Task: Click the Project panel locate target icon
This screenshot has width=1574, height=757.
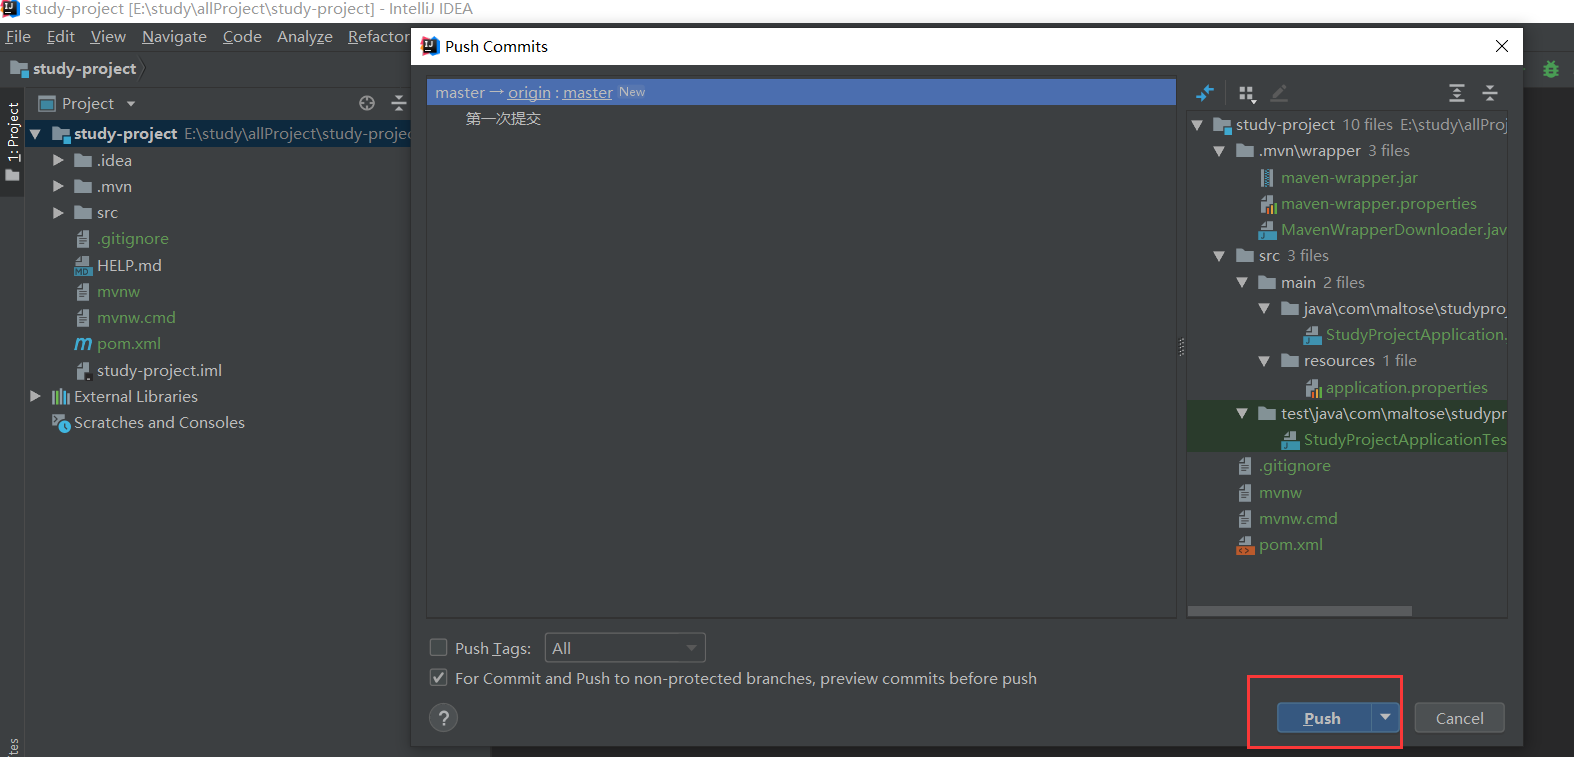Action: (x=367, y=103)
